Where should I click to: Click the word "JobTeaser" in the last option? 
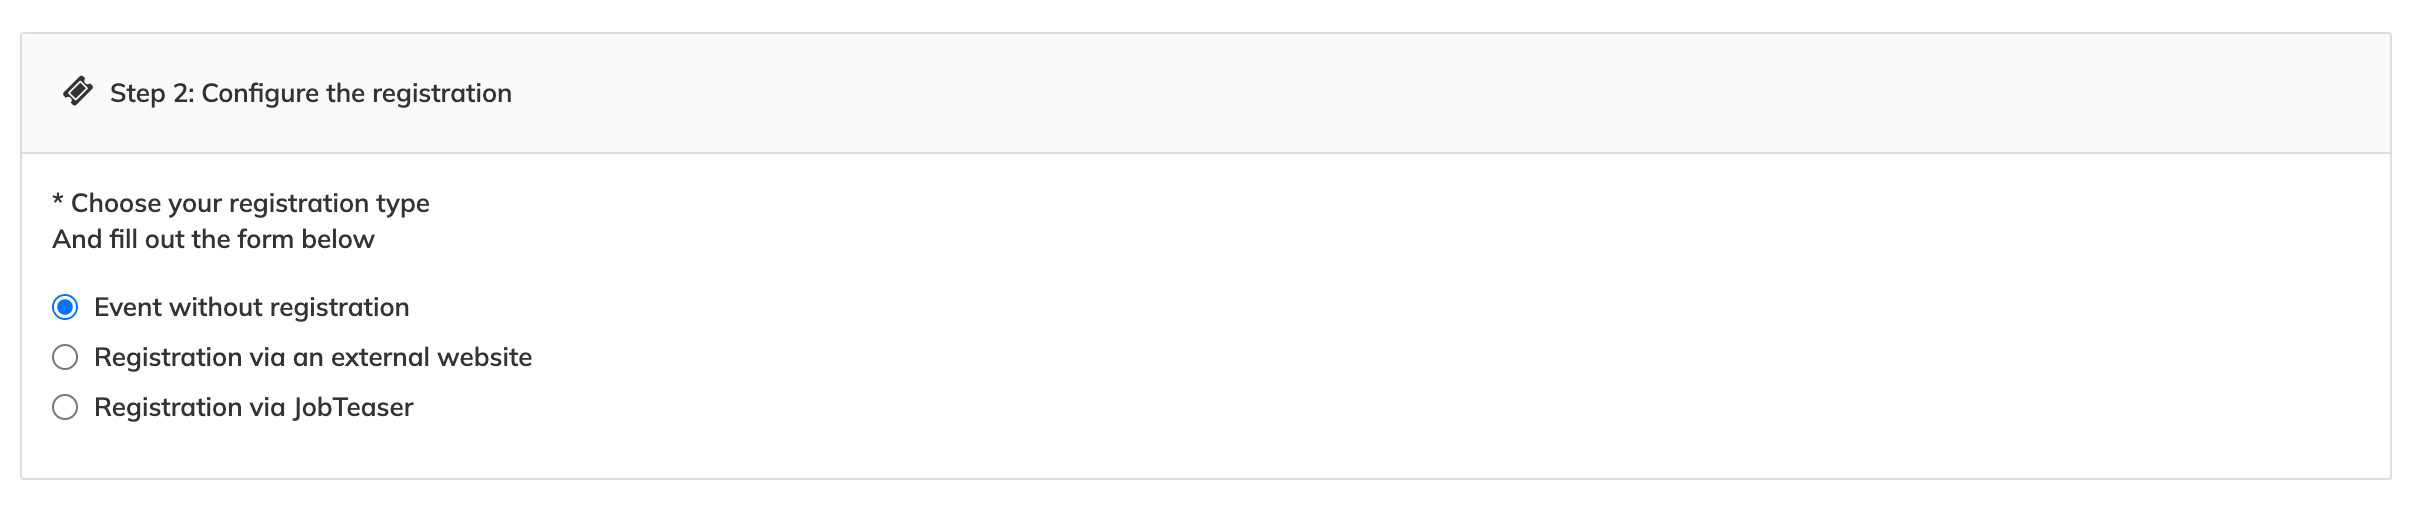[x=353, y=407]
